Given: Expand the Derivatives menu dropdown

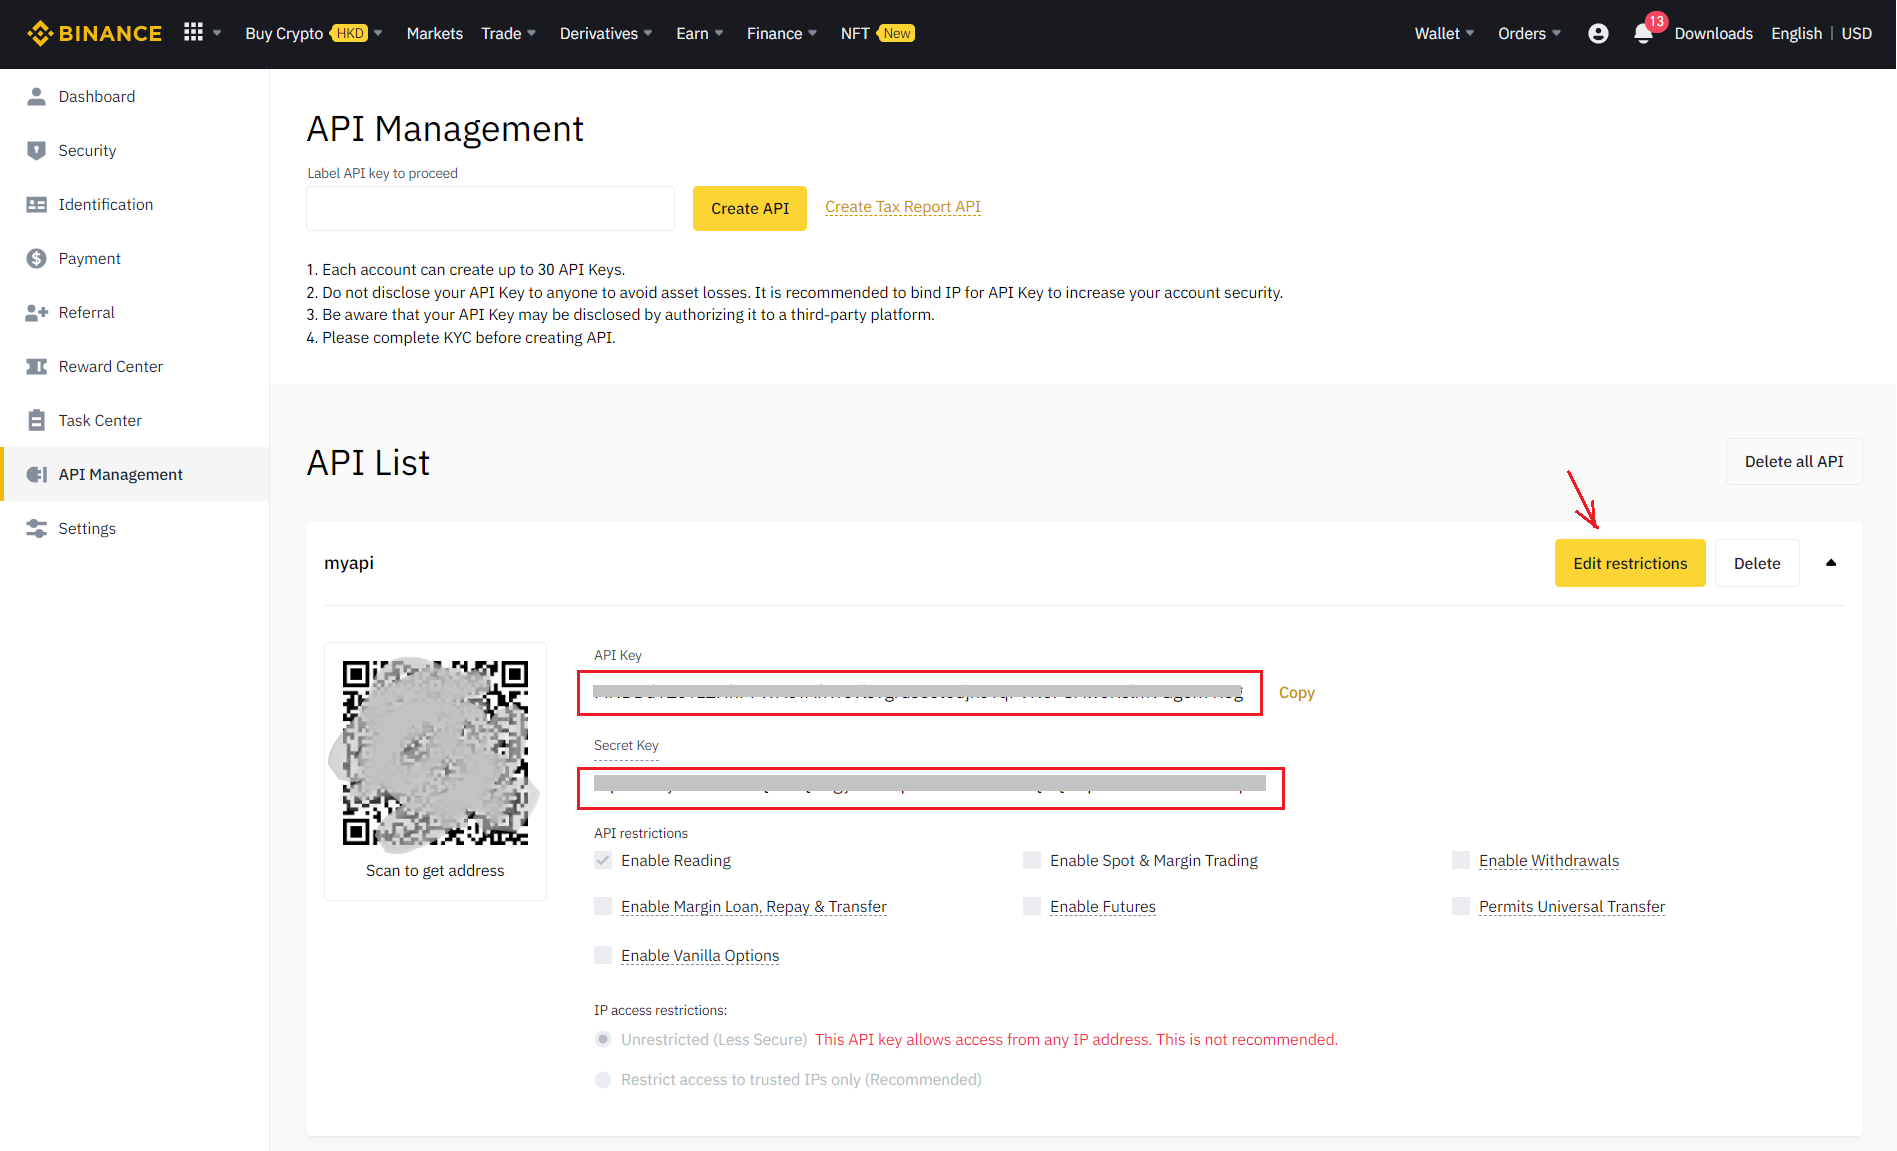Looking at the screenshot, I should pos(605,33).
